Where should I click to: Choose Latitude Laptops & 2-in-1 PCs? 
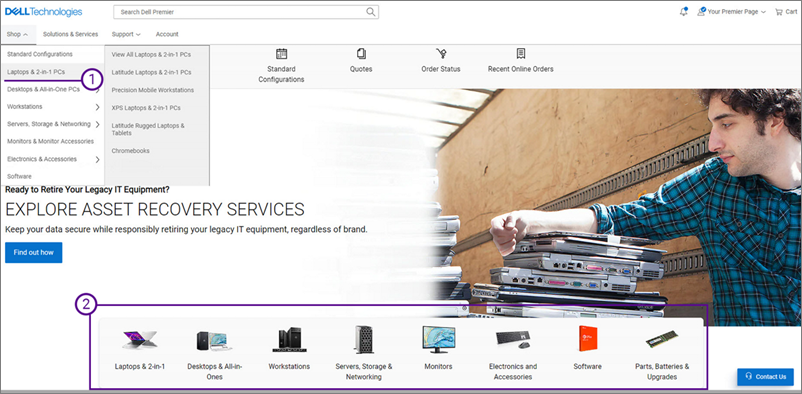151,72
